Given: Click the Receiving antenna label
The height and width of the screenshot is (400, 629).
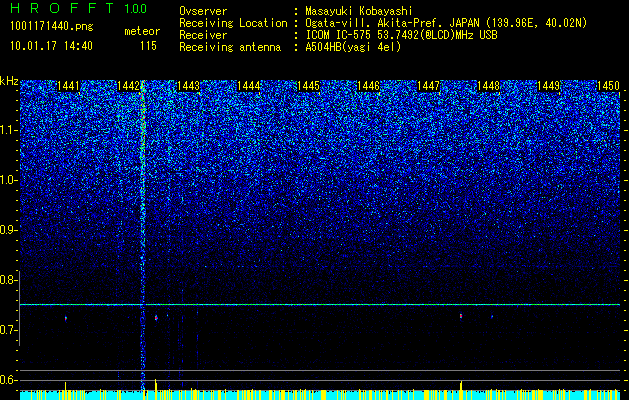Looking at the screenshot, I should pos(230,47).
